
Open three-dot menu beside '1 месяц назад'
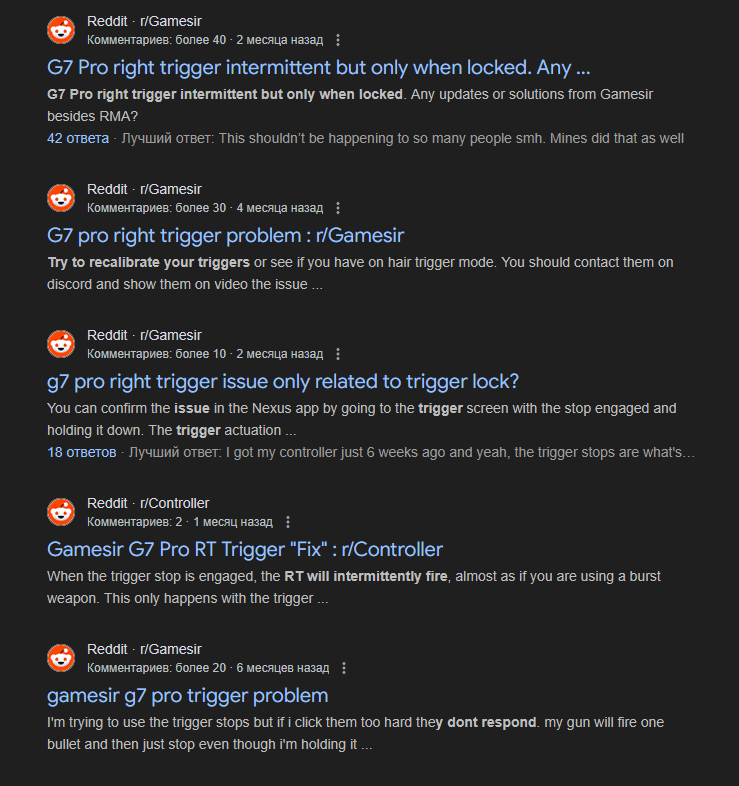click(288, 522)
